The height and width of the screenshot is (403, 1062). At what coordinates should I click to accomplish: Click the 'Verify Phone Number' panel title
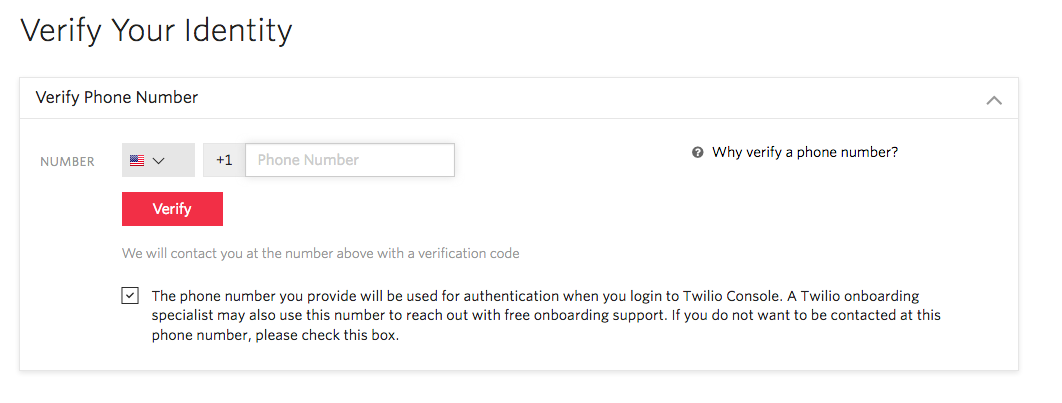coord(117,98)
